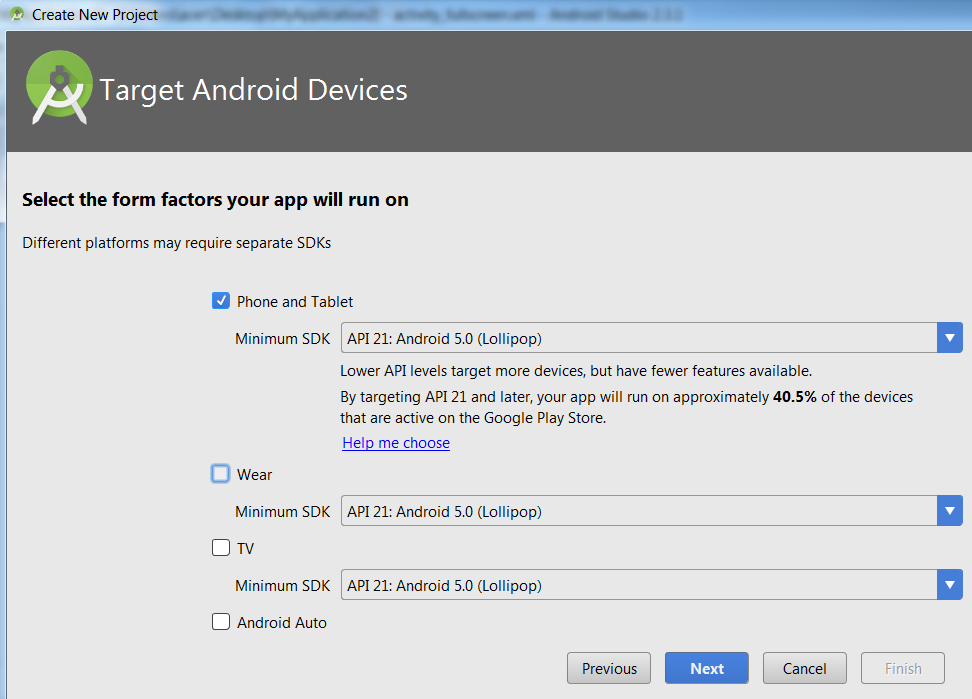Proceed with the Next button
Screen dimensions: 972x699
tap(707, 668)
